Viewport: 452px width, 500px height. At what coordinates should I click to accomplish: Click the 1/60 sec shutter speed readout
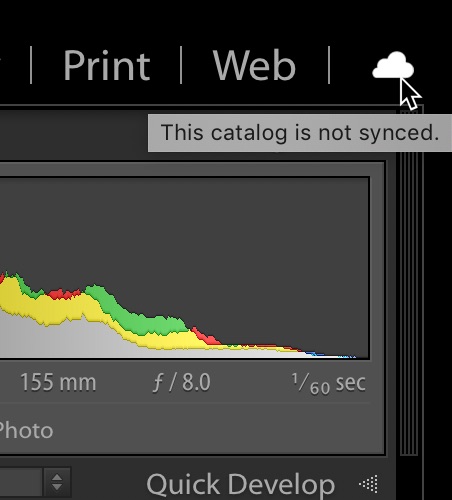tap(329, 383)
